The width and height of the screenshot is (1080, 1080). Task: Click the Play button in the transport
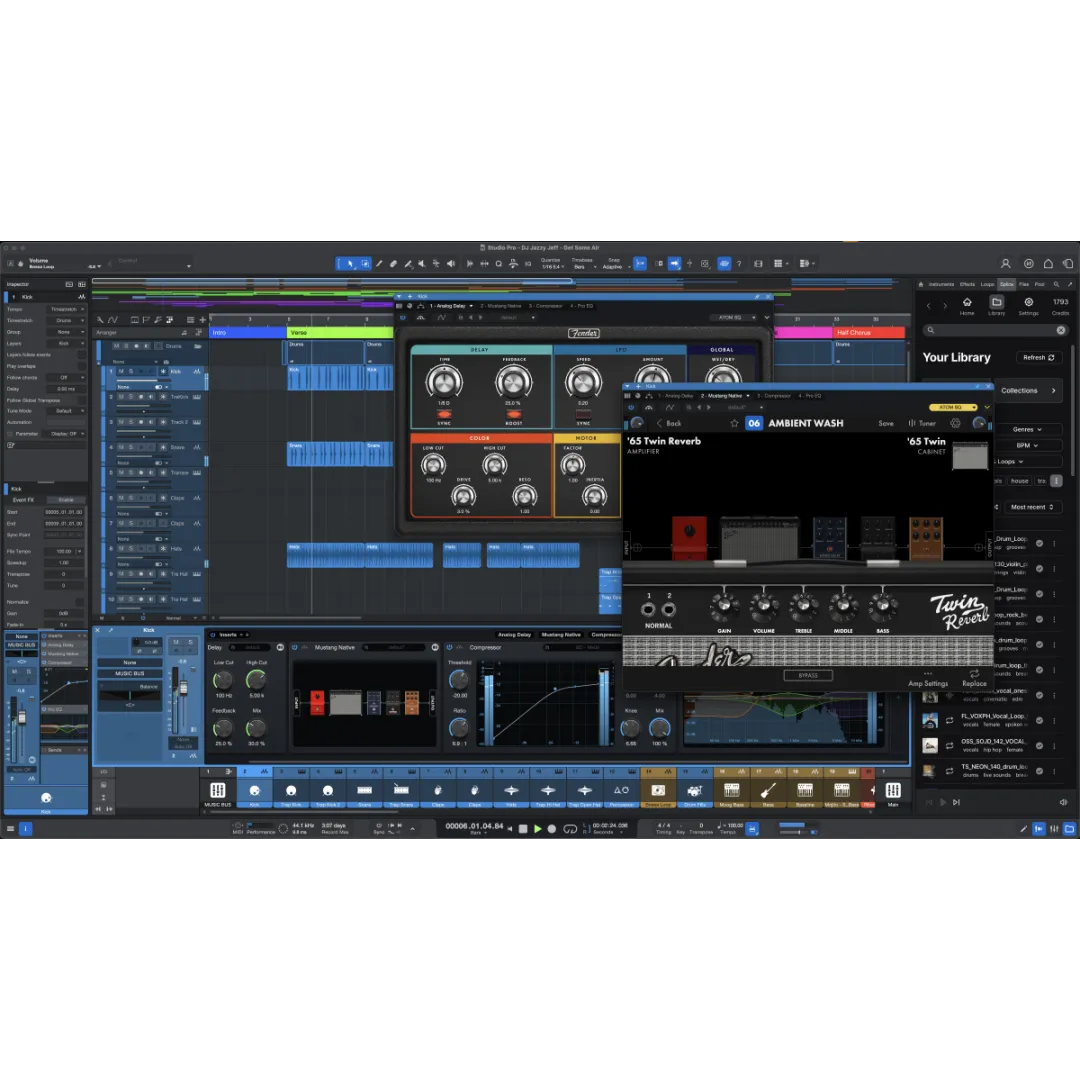[x=537, y=828]
